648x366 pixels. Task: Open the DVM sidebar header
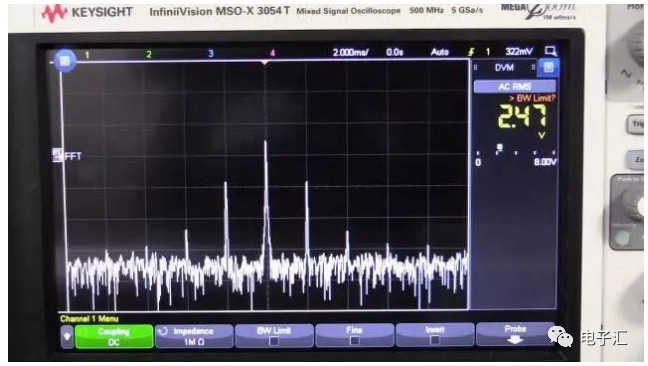pyautogui.click(x=504, y=68)
